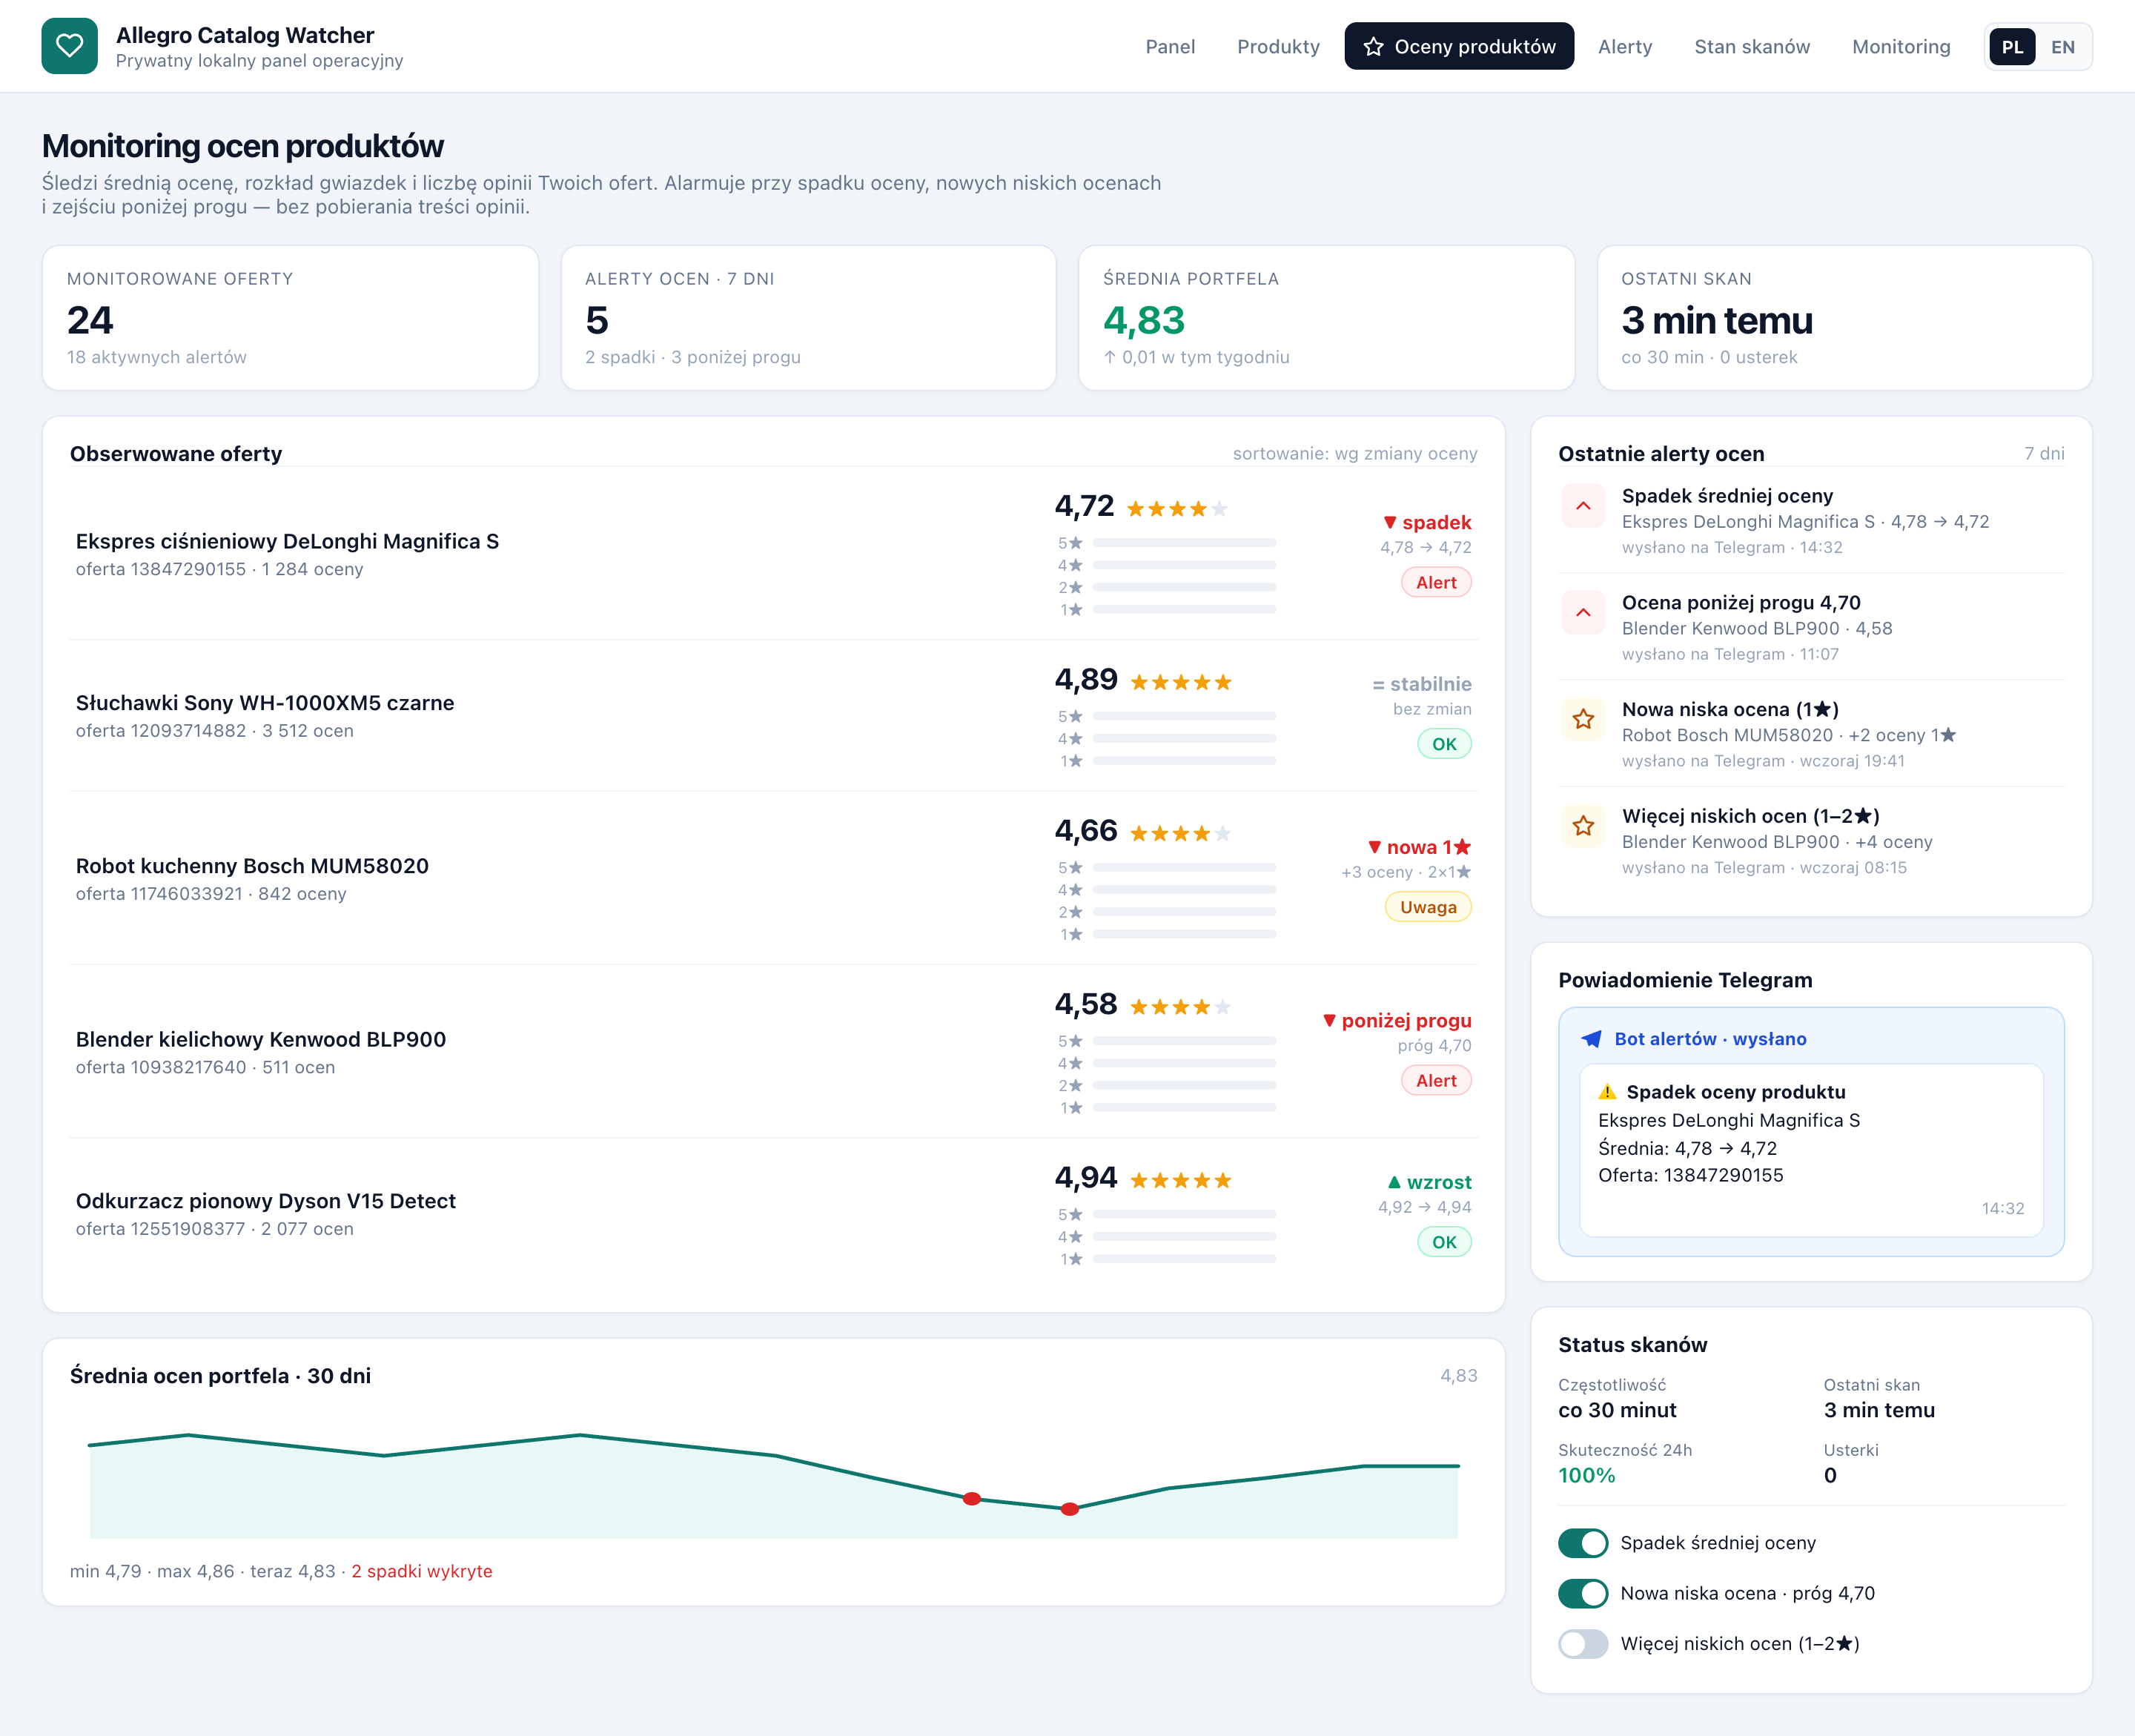Click the up arrow in 0,01 w tym tygodniu

[1109, 357]
